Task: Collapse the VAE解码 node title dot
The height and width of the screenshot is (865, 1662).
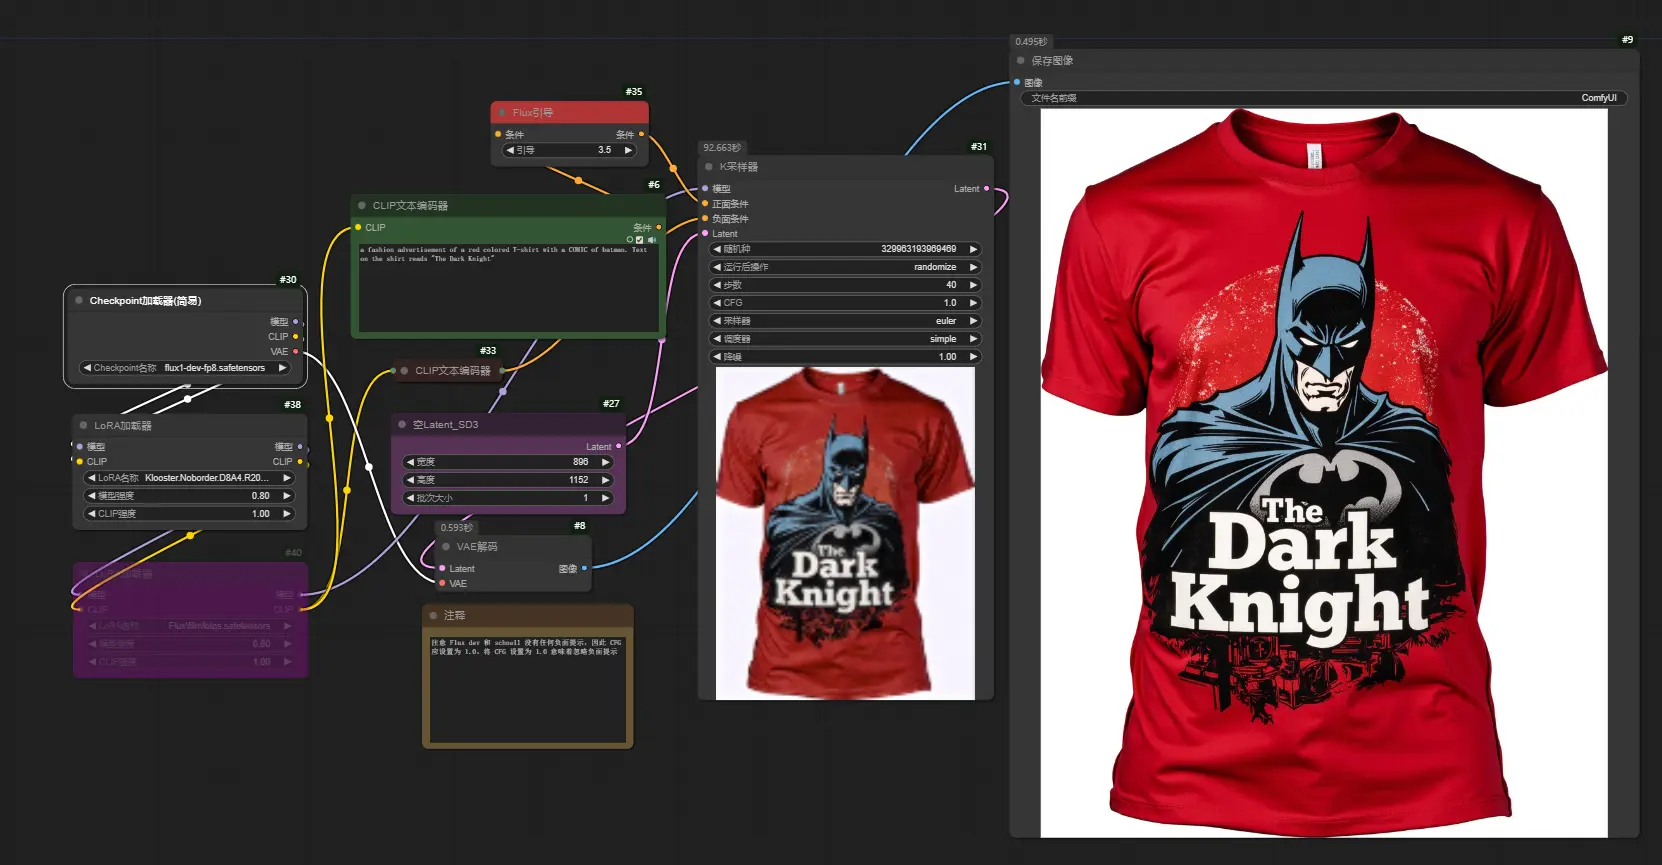Action: pyautogui.click(x=446, y=546)
